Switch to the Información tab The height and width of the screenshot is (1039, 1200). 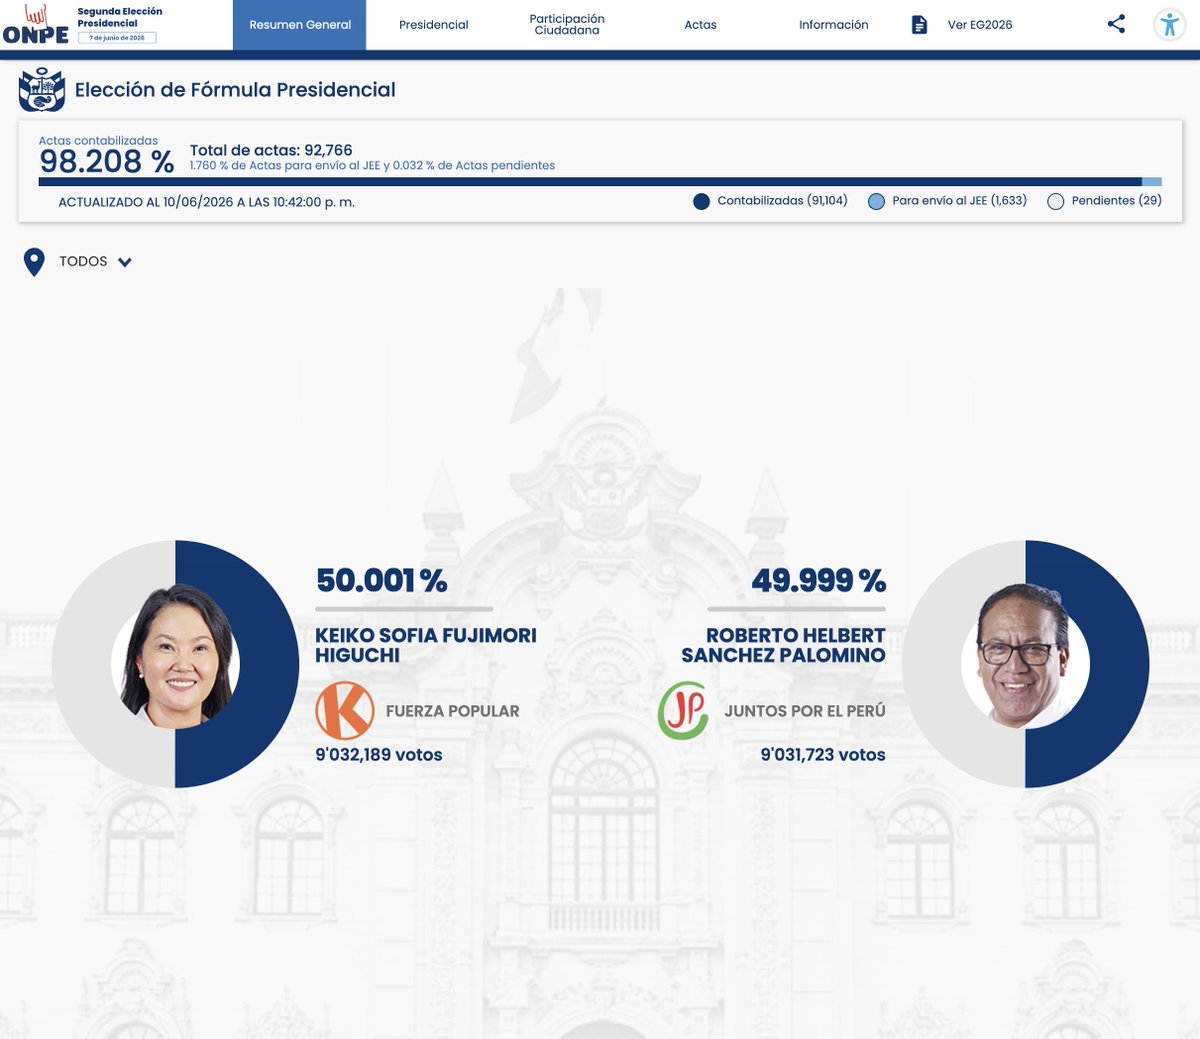point(833,25)
